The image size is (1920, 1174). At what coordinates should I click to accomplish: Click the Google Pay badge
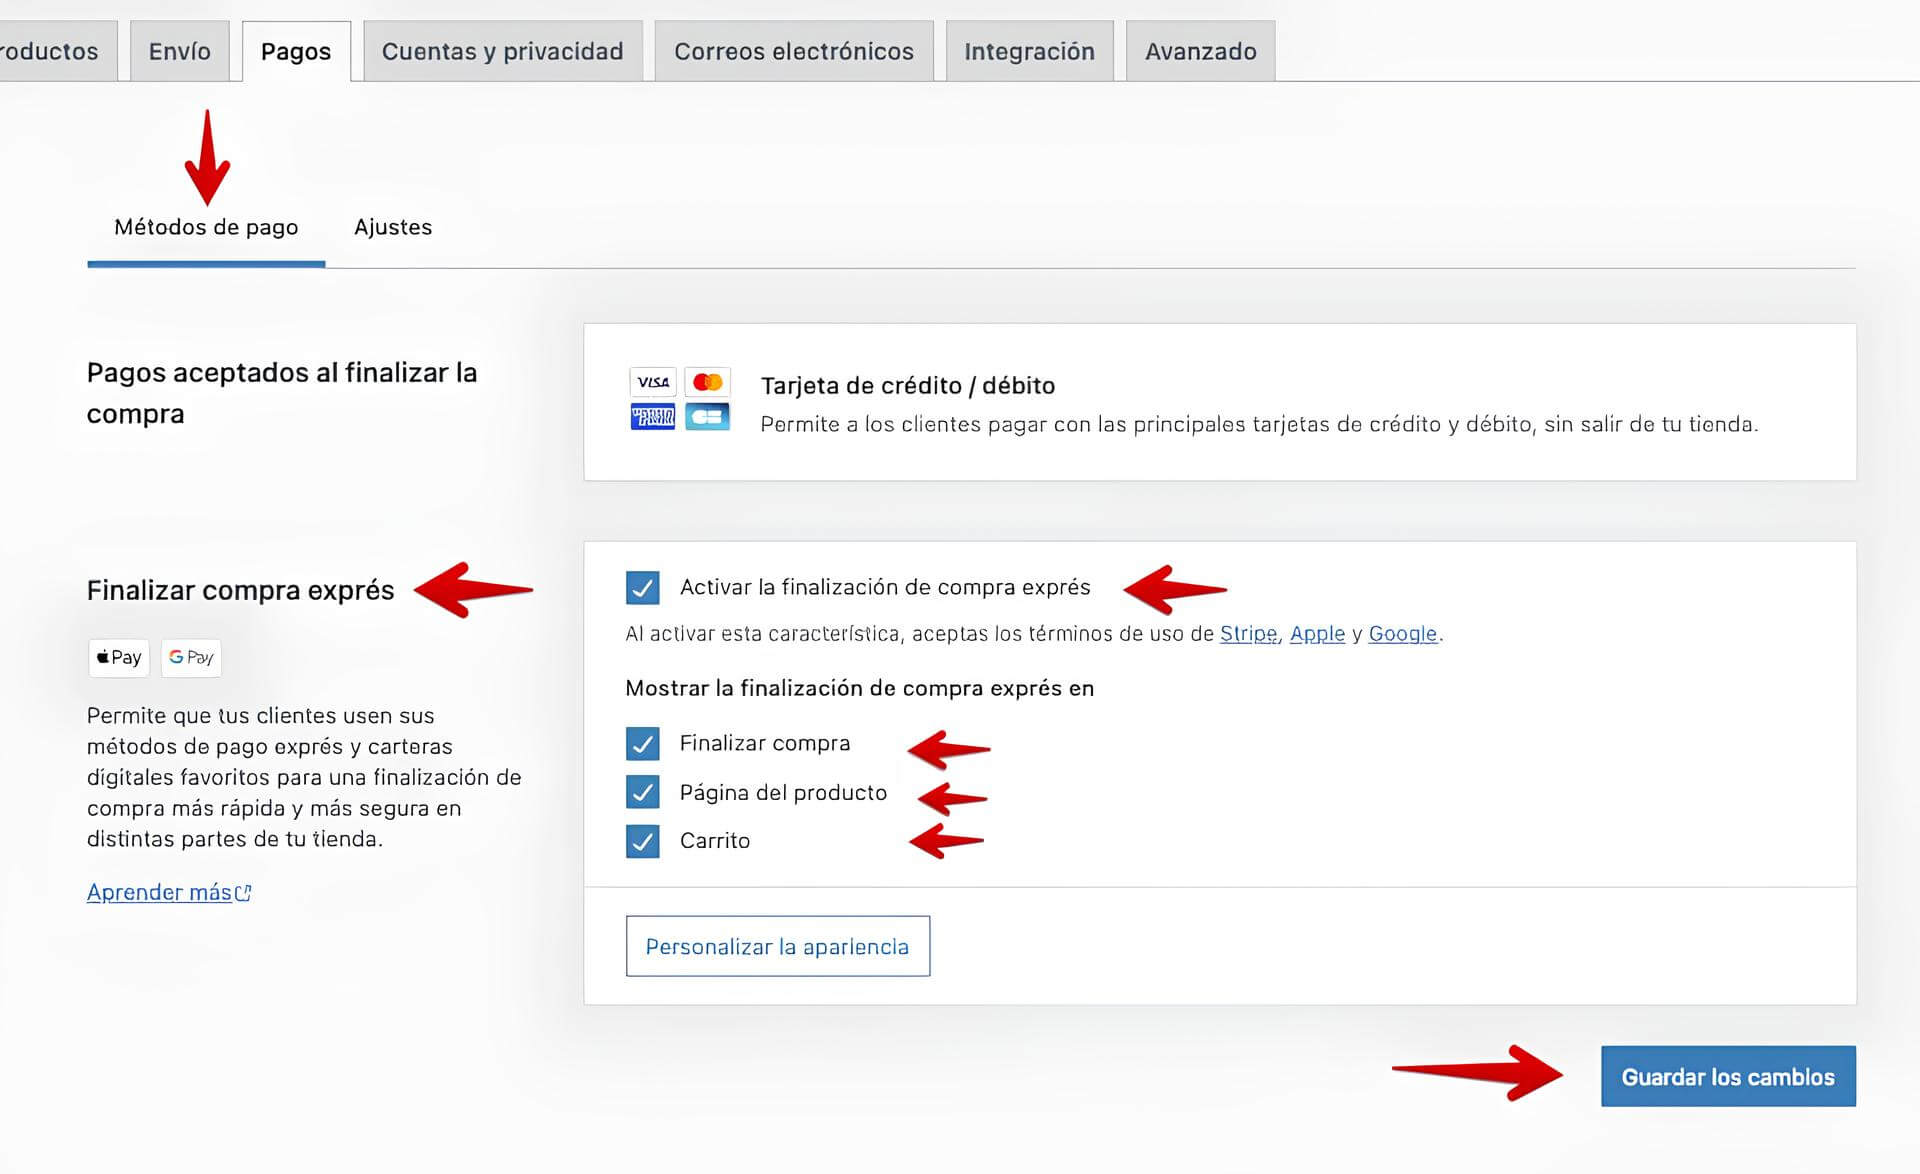point(191,657)
